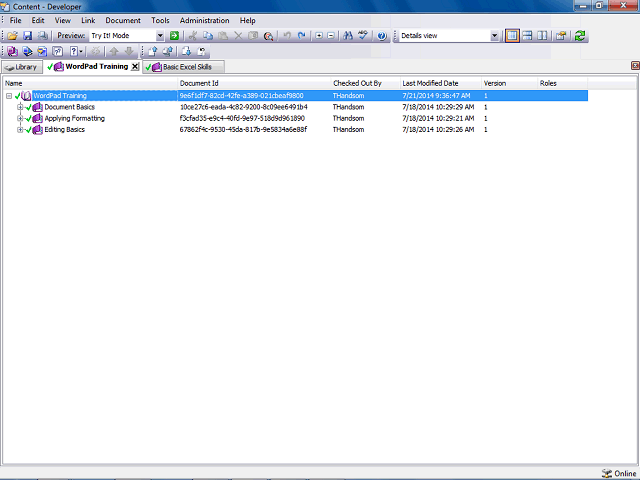Image resolution: width=640 pixels, height=480 pixels.
Task: Click the Undo arrow icon
Action: [287, 36]
